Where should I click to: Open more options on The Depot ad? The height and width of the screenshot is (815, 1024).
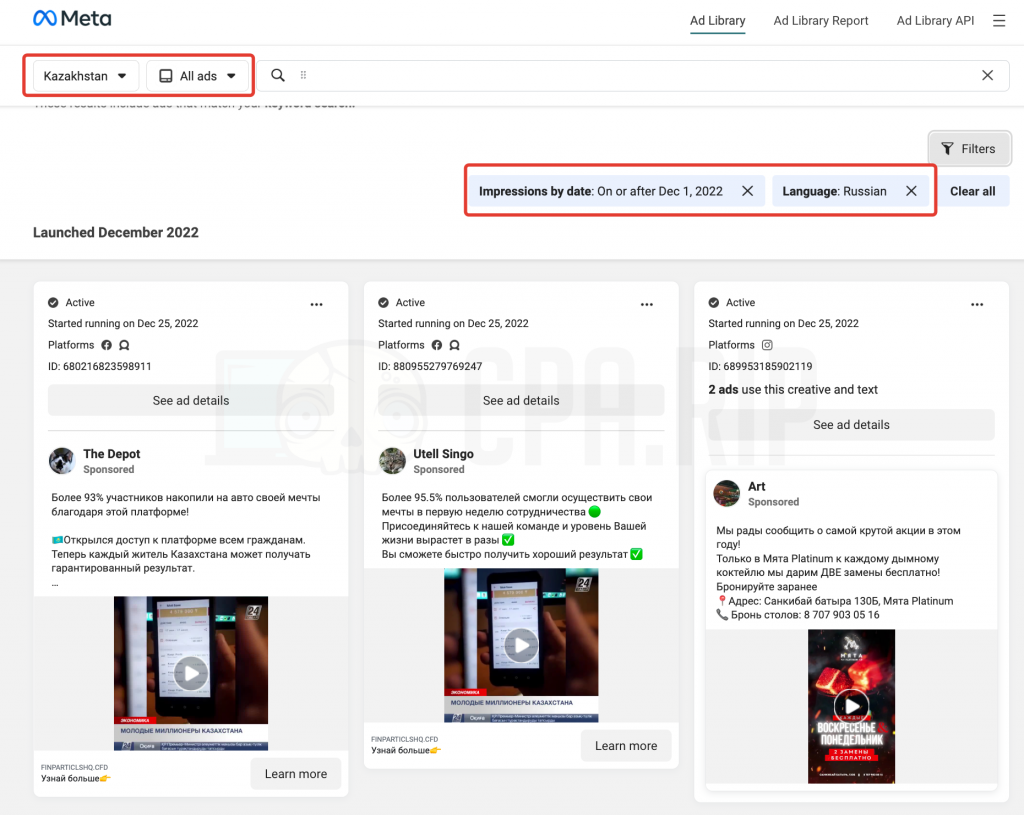click(317, 304)
